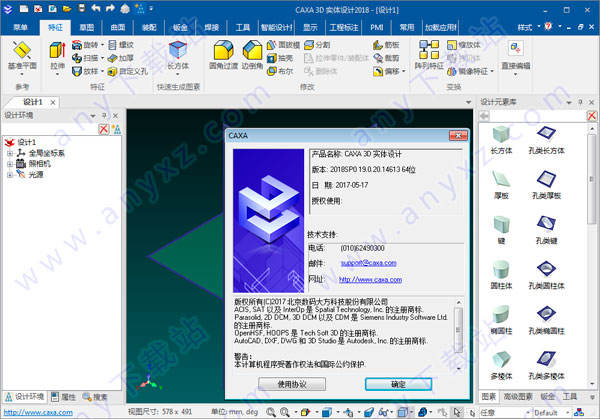Pick the 圆柱体 cylinder in the design library

[501, 275]
